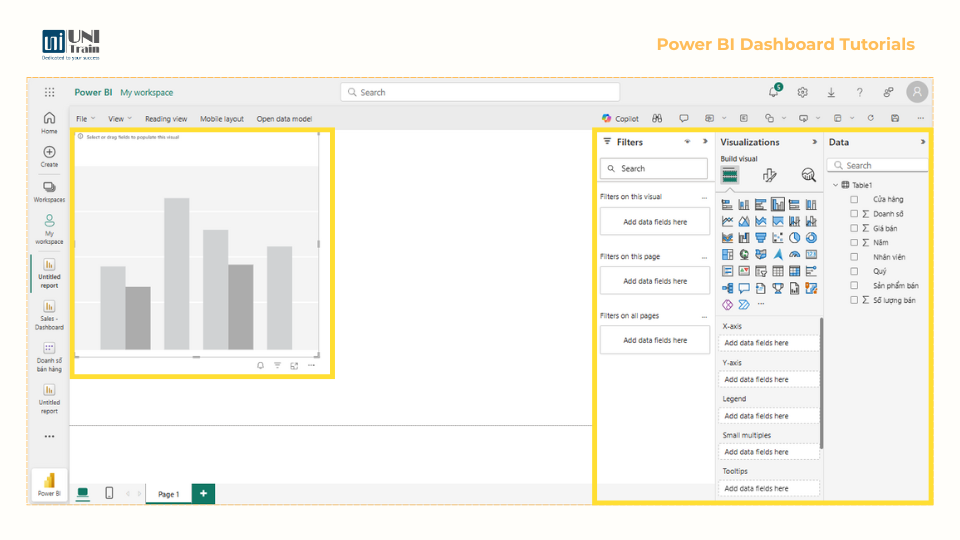Select the scatter chart visualization

coord(778,238)
